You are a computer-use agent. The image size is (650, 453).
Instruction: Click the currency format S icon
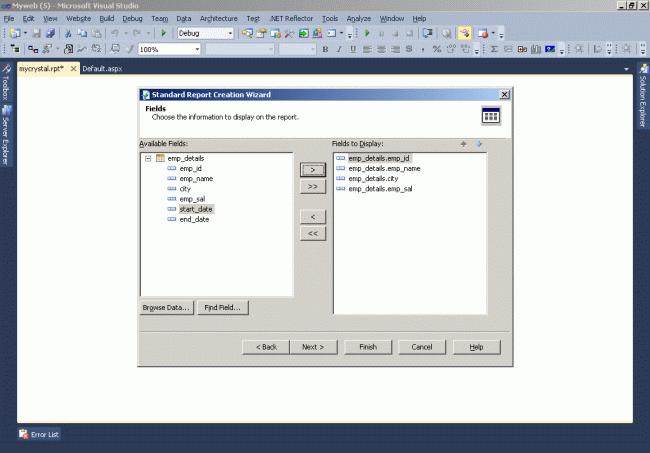point(409,49)
